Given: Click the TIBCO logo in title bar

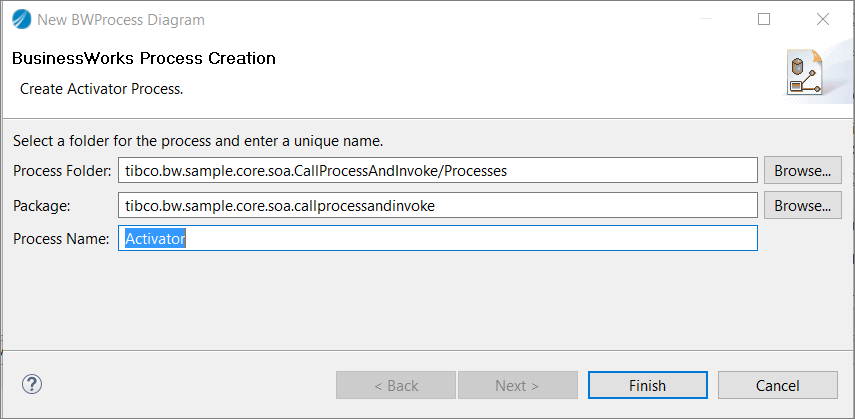Looking at the screenshot, I should (20, 19).
